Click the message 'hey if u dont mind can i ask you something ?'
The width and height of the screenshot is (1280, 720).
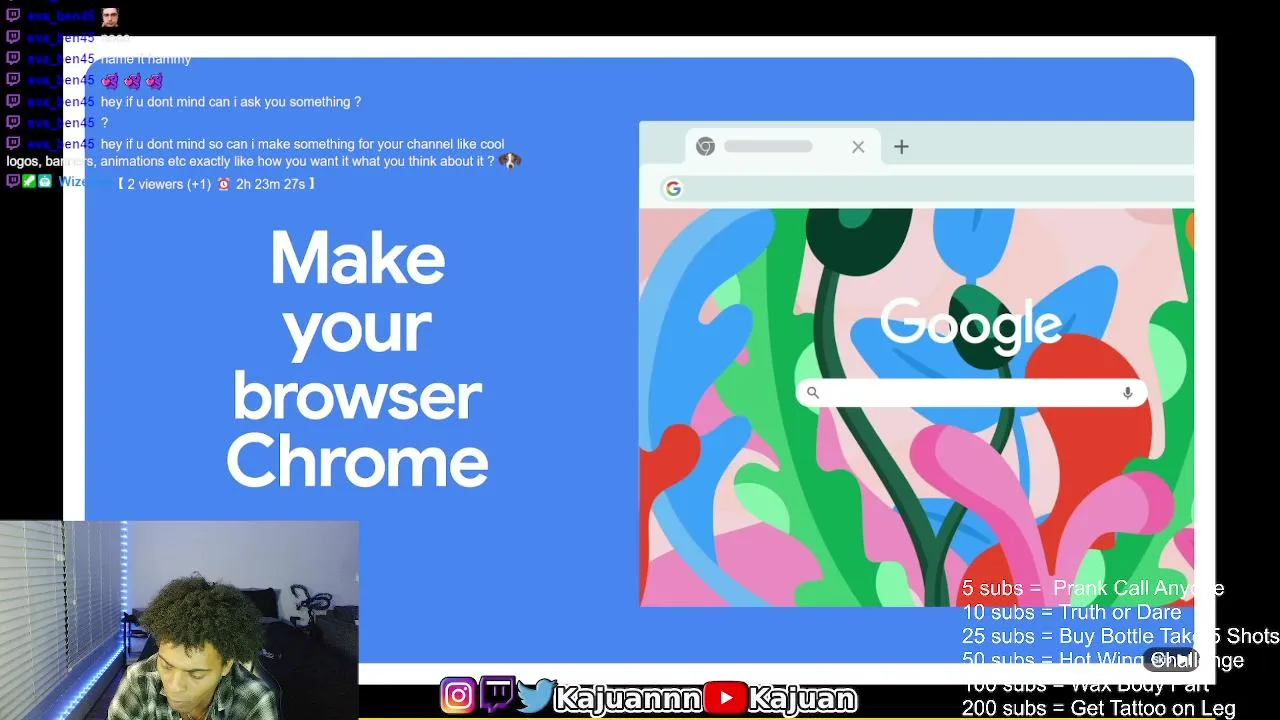231,102
